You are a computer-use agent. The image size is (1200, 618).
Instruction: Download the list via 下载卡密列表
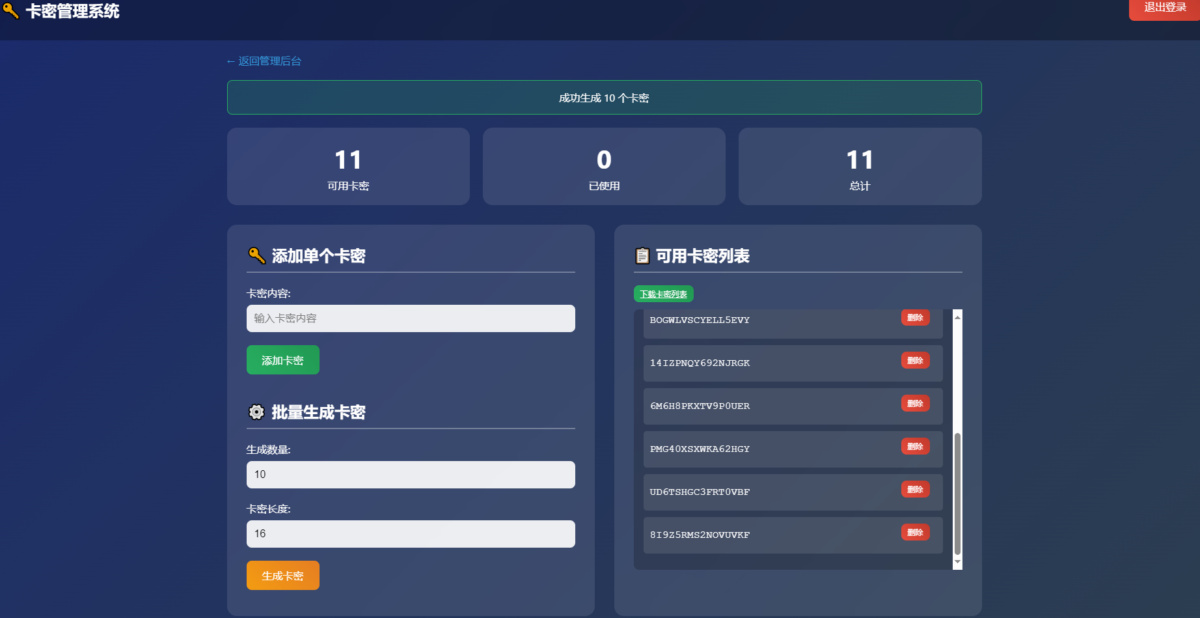[x=663, y=294]
